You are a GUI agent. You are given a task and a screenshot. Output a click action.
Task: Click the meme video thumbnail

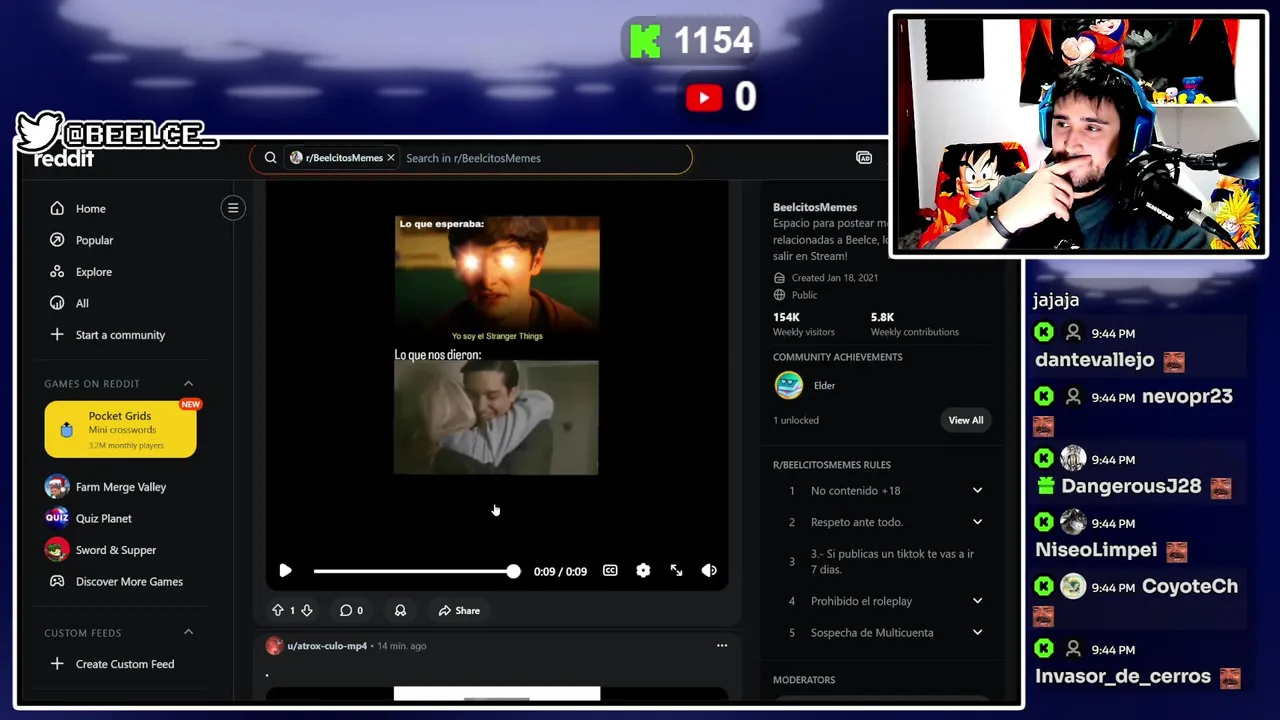[x=497, y=345]
